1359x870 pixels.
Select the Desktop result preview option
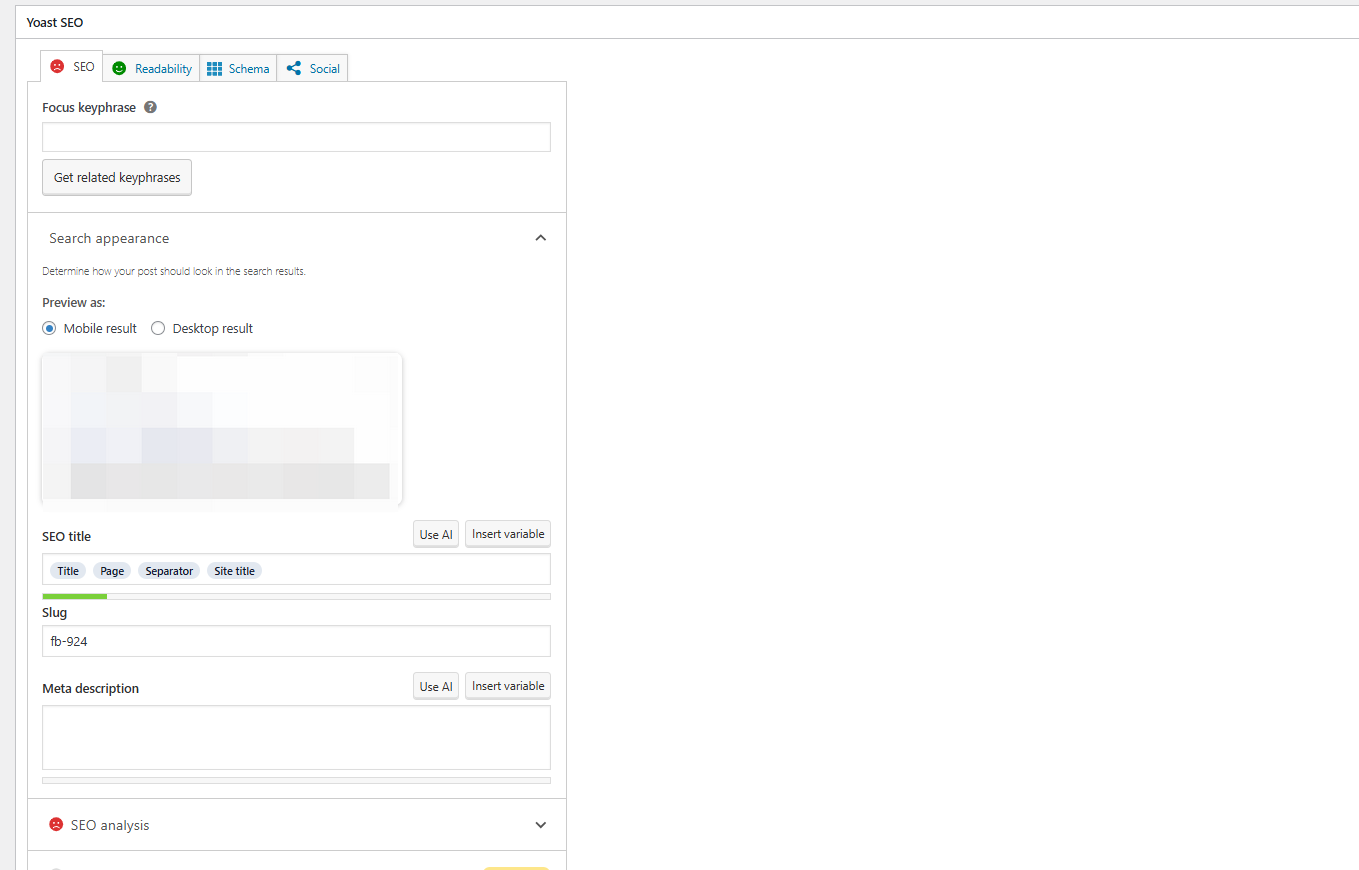tap(158, 328)
